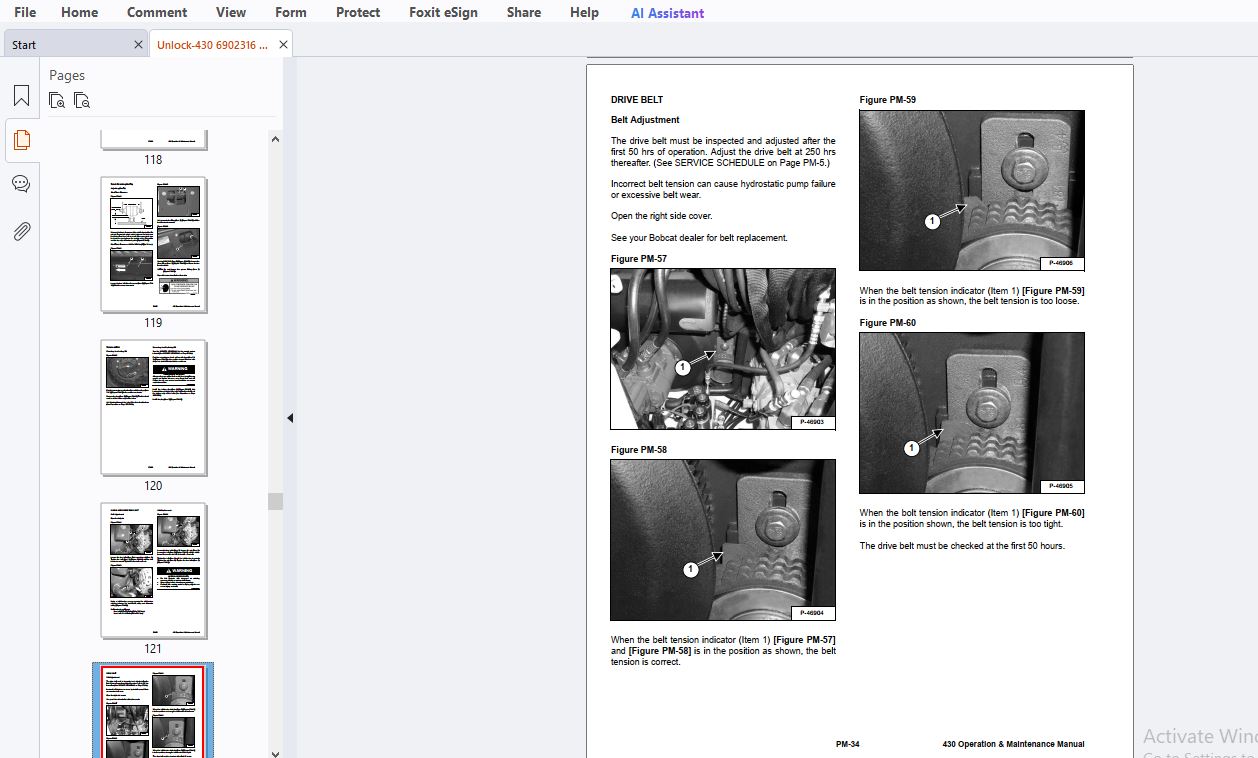
Task: Click the reduce page thumbnails icon
Action: point(82,100)
